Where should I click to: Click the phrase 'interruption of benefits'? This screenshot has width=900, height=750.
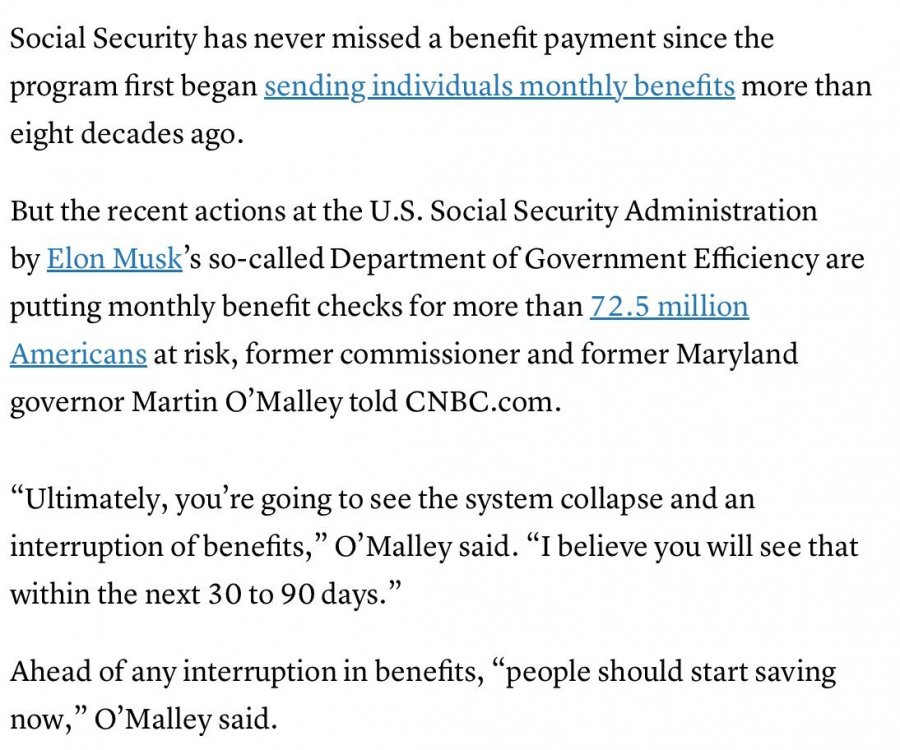pos(138,546)
